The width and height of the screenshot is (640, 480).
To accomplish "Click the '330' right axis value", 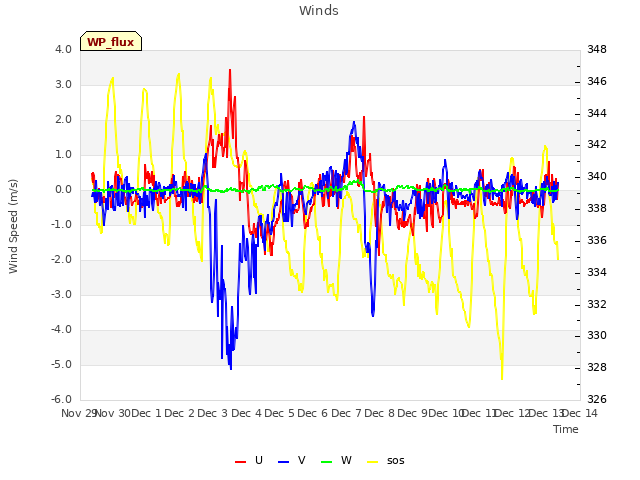I will 597,336.
